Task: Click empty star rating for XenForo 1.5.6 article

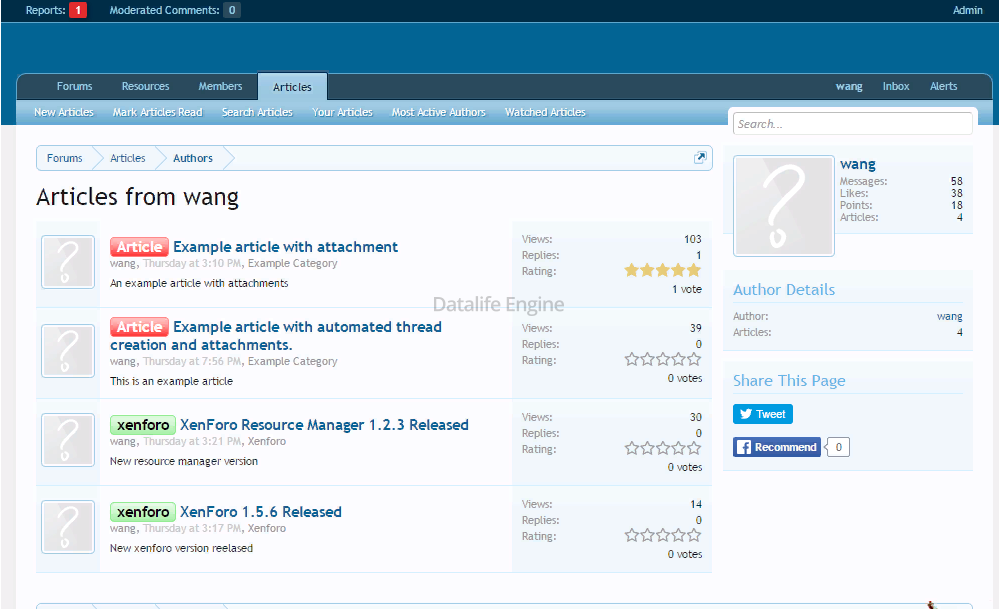Action: pos(663,536)
